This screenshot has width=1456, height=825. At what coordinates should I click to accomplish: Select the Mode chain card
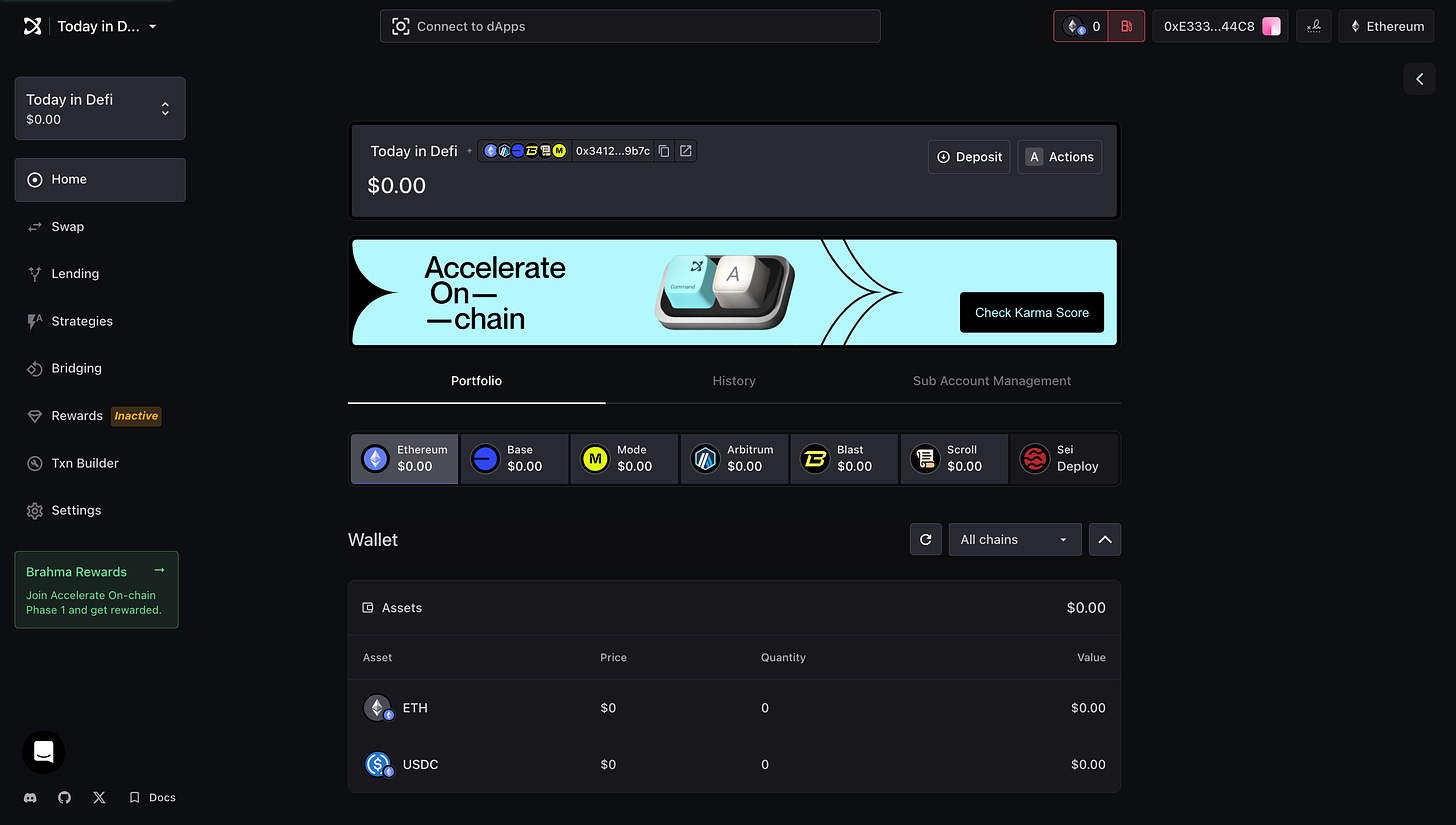(x=624, y=459)
